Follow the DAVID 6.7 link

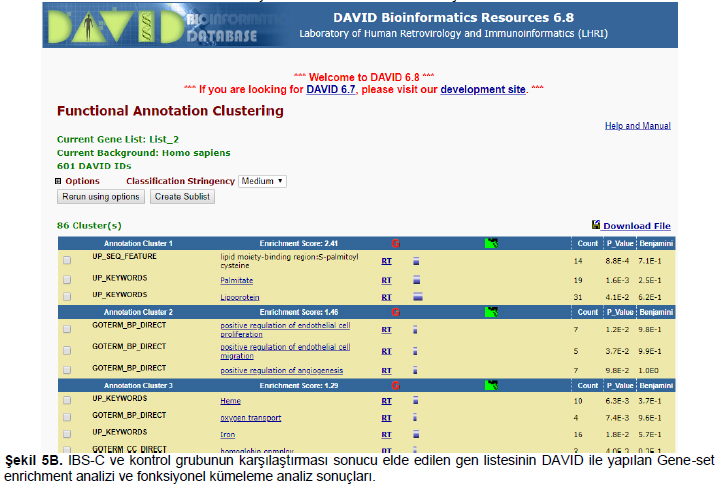pyautogui.click(x=331, y=90)
